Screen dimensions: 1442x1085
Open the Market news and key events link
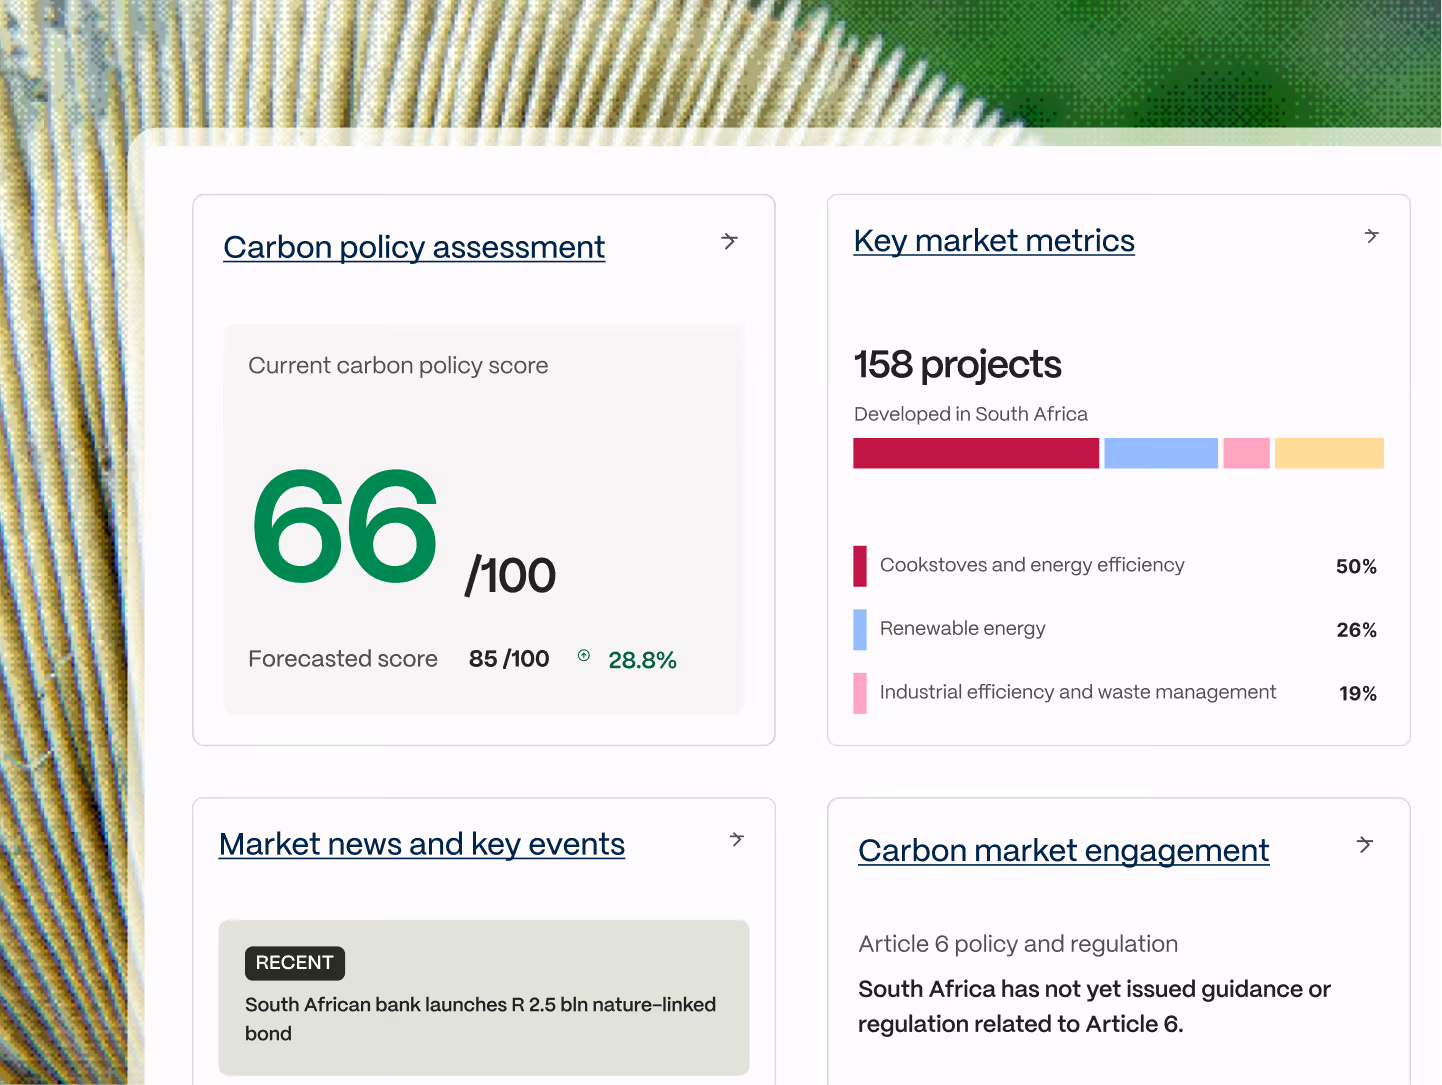tap(422, 844)
